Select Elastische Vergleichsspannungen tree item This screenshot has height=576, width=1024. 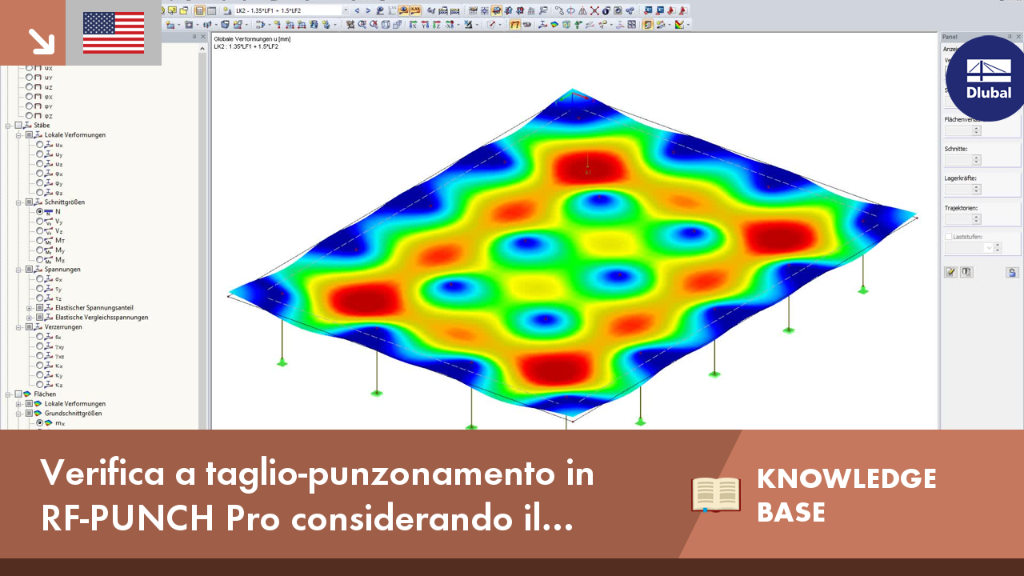click(101, 317)
